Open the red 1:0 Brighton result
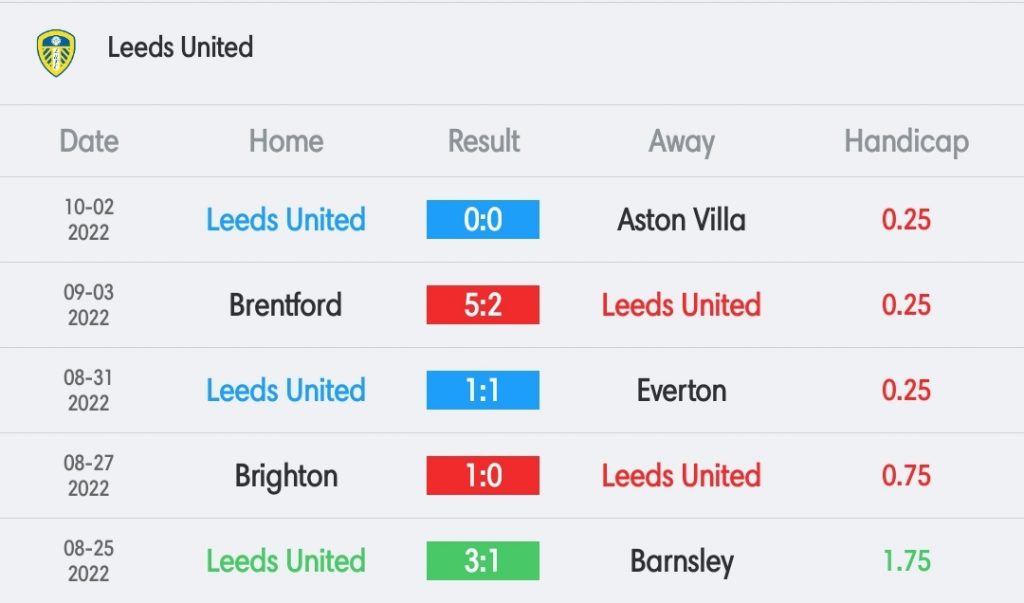 tap(483, 475)
